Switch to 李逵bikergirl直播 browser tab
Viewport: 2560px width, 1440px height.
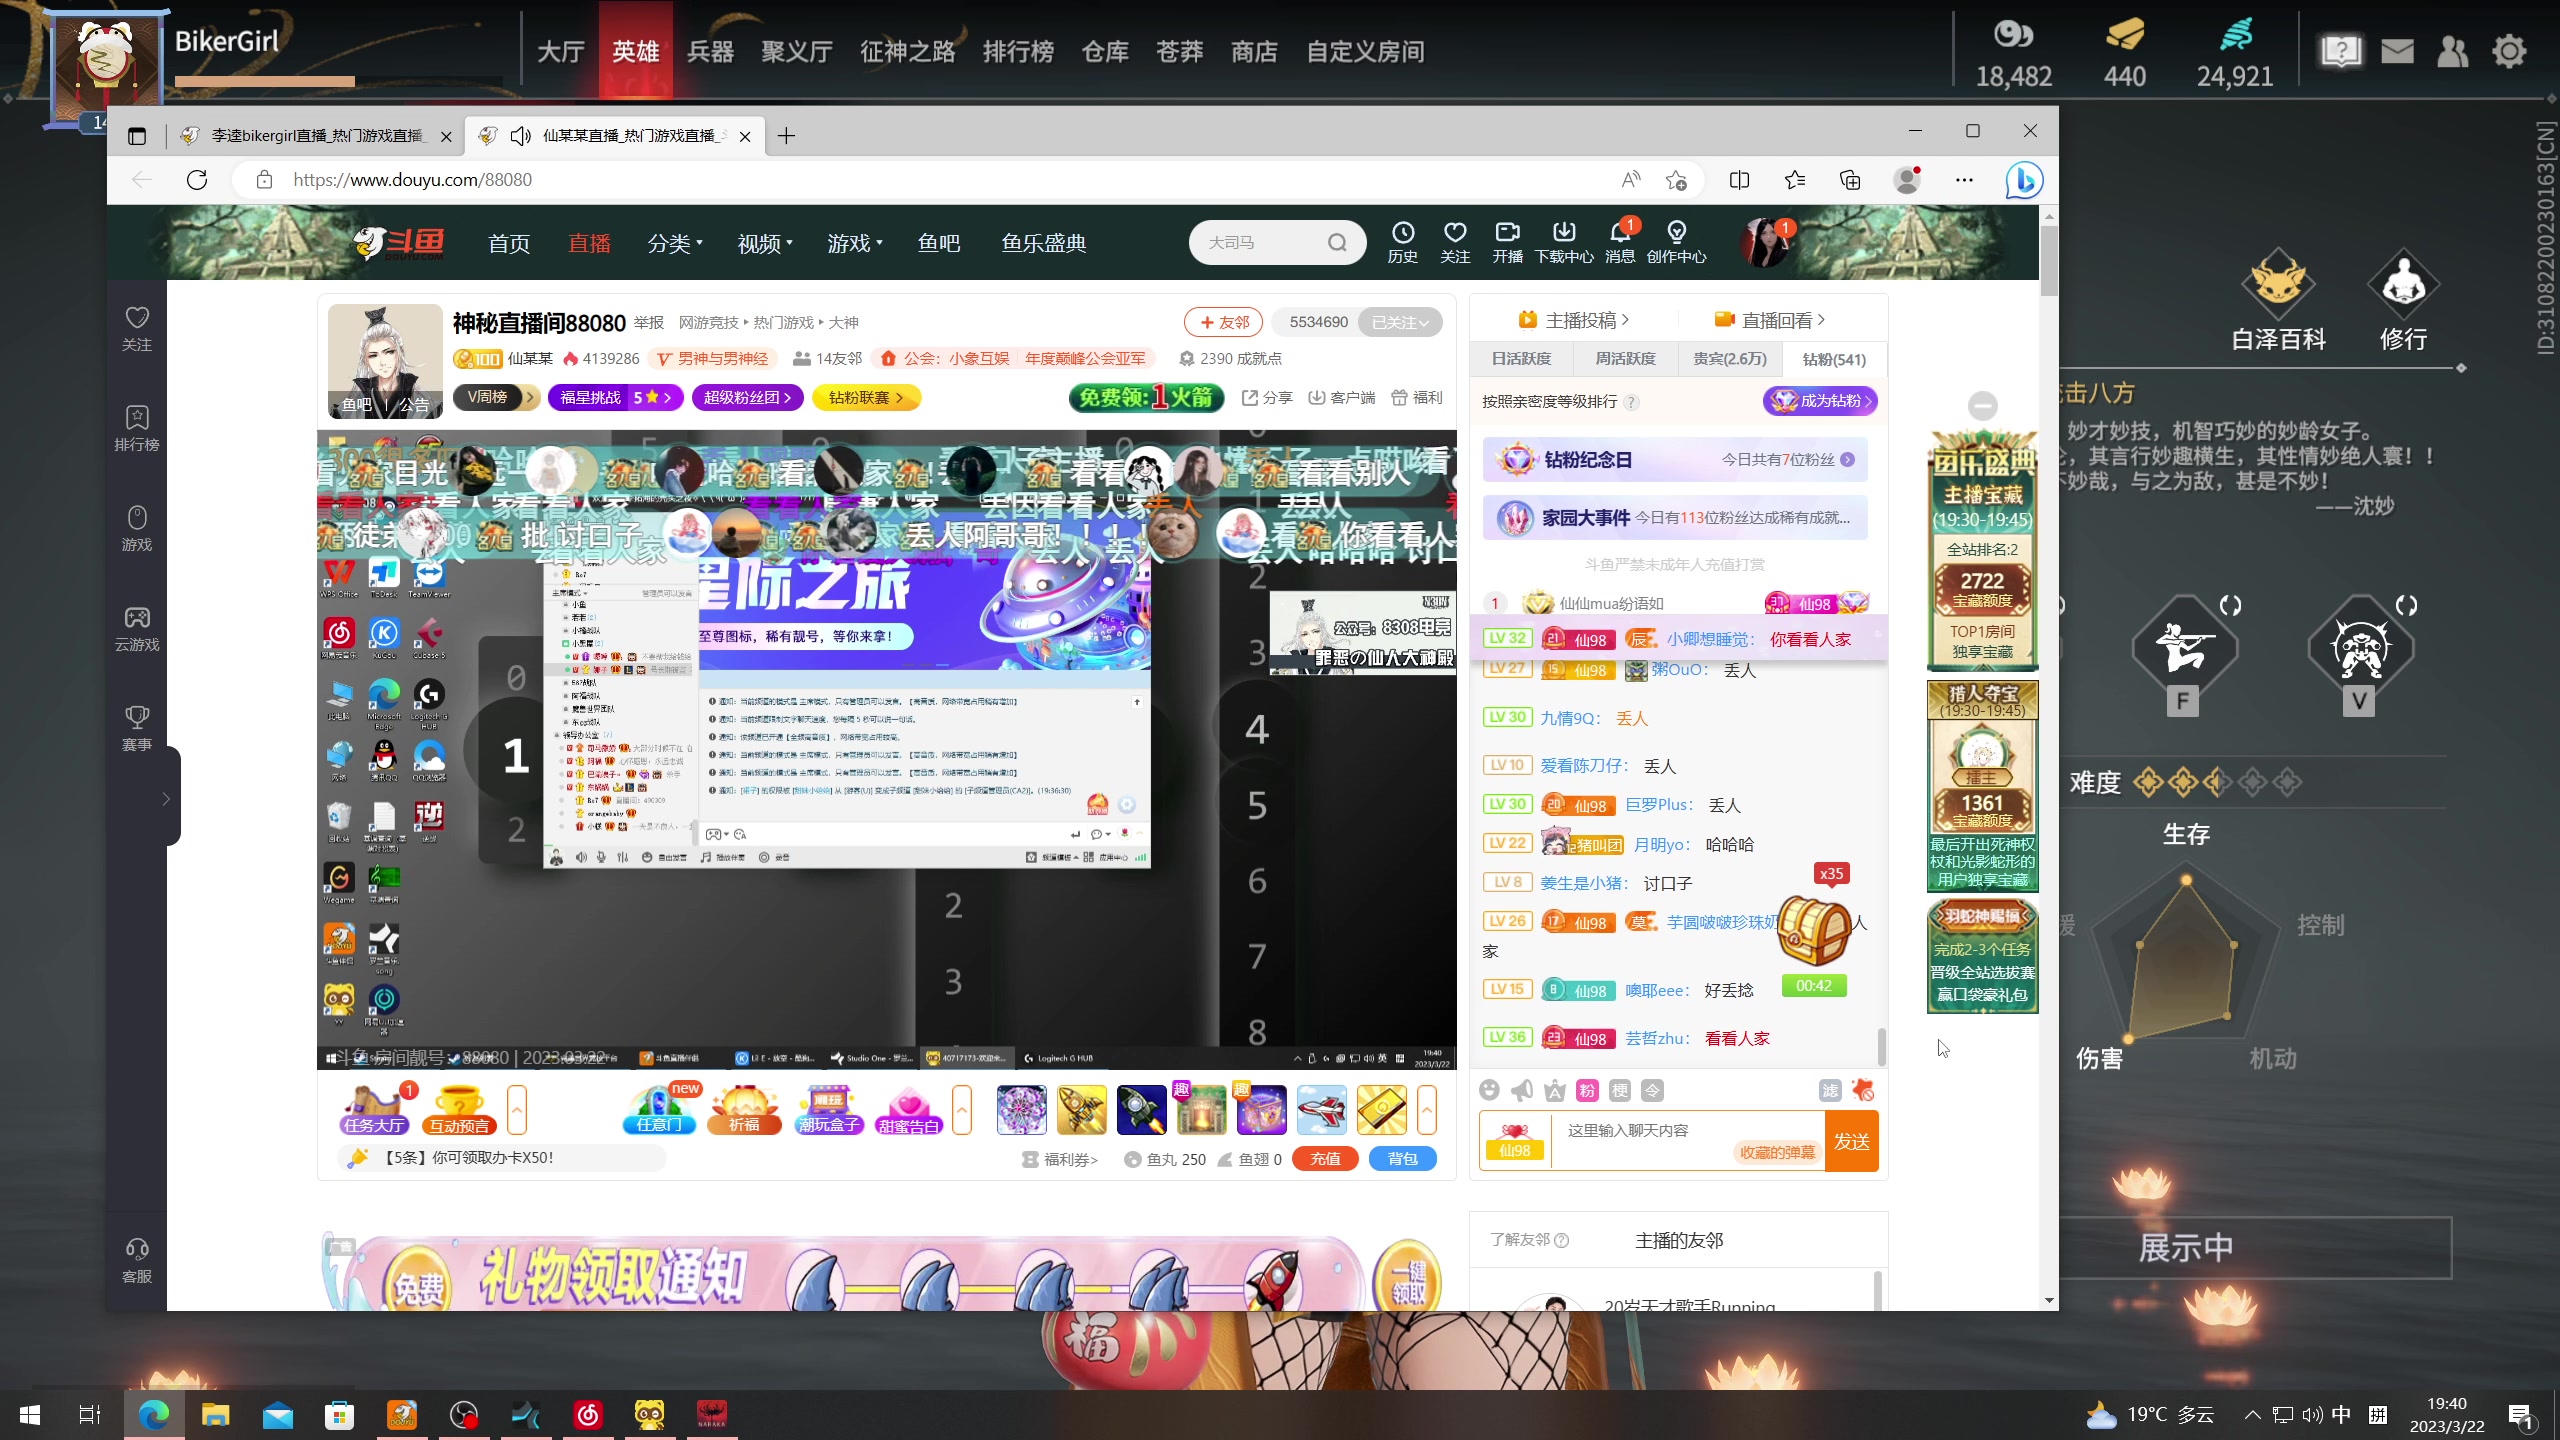point(315,136)
